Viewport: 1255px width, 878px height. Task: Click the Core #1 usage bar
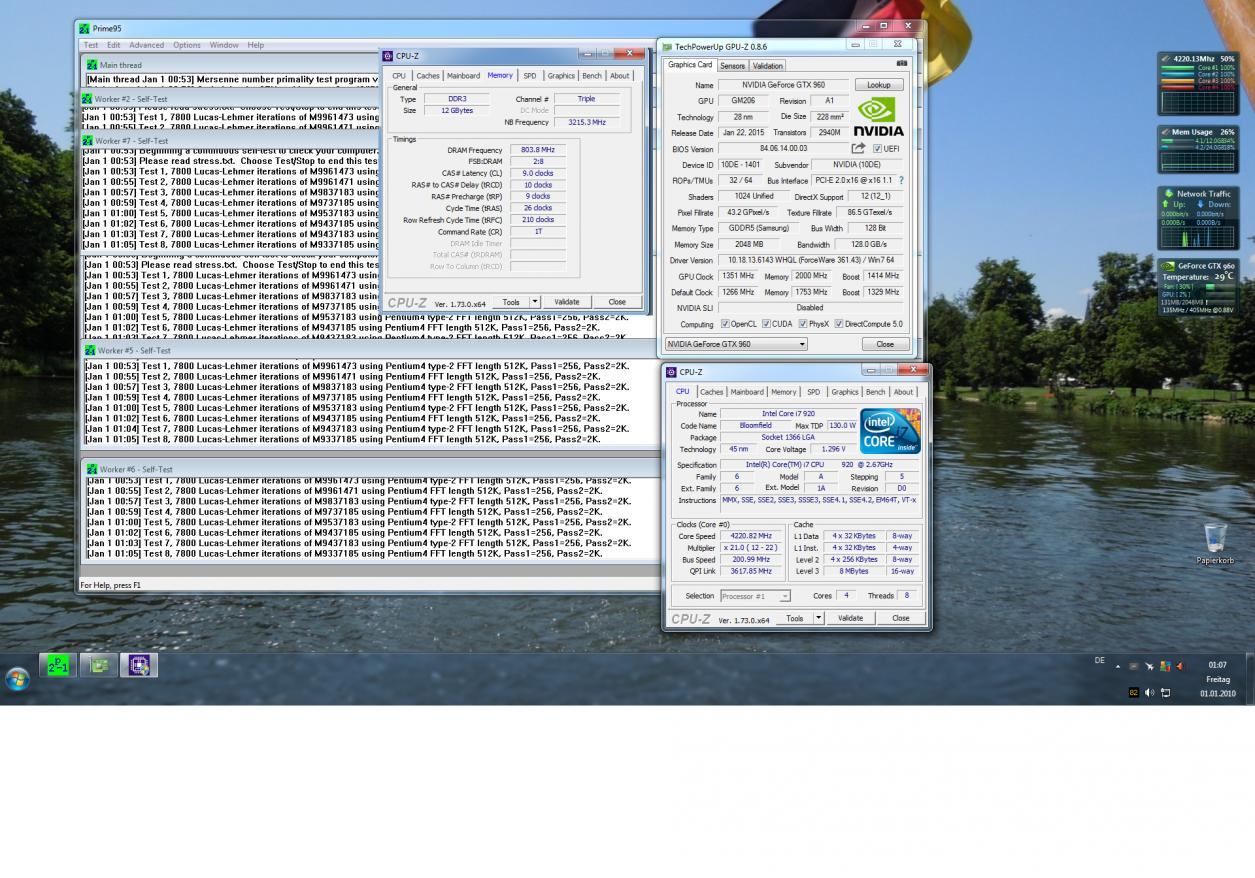pos(1179,68)
